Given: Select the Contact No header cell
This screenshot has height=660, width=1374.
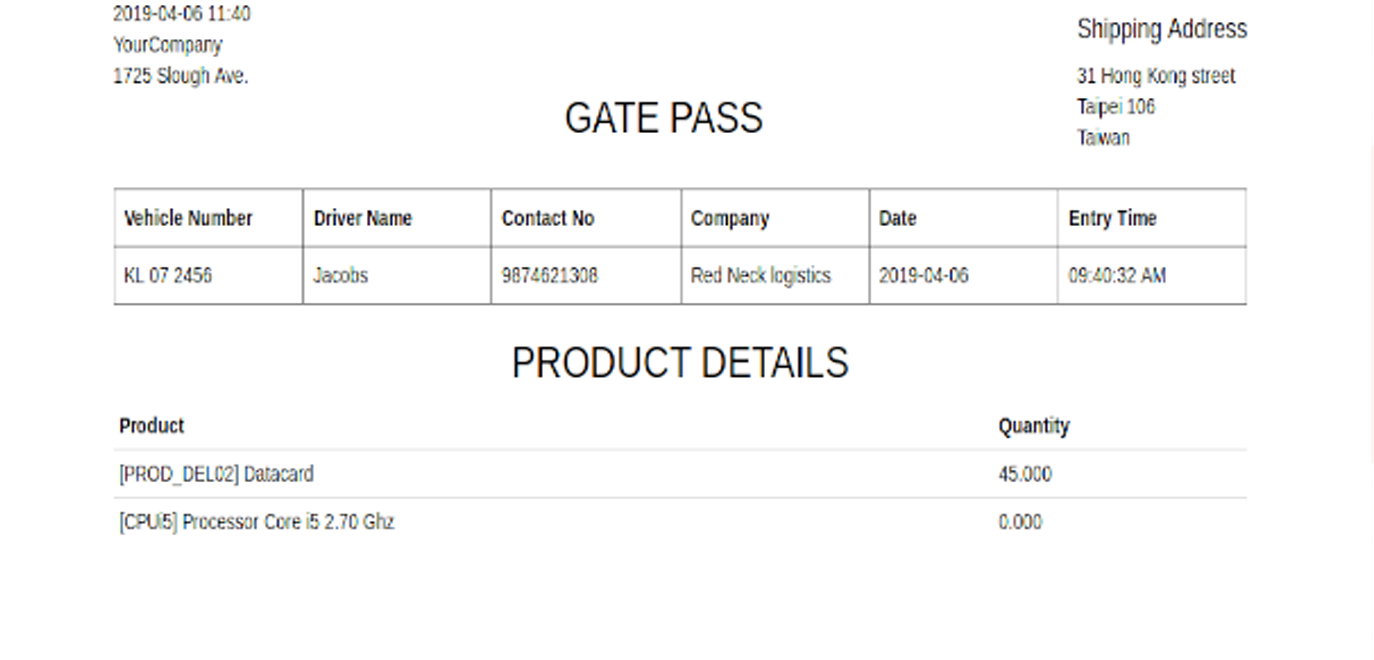Looking at the screenshot, I should (x=586, y=218).
